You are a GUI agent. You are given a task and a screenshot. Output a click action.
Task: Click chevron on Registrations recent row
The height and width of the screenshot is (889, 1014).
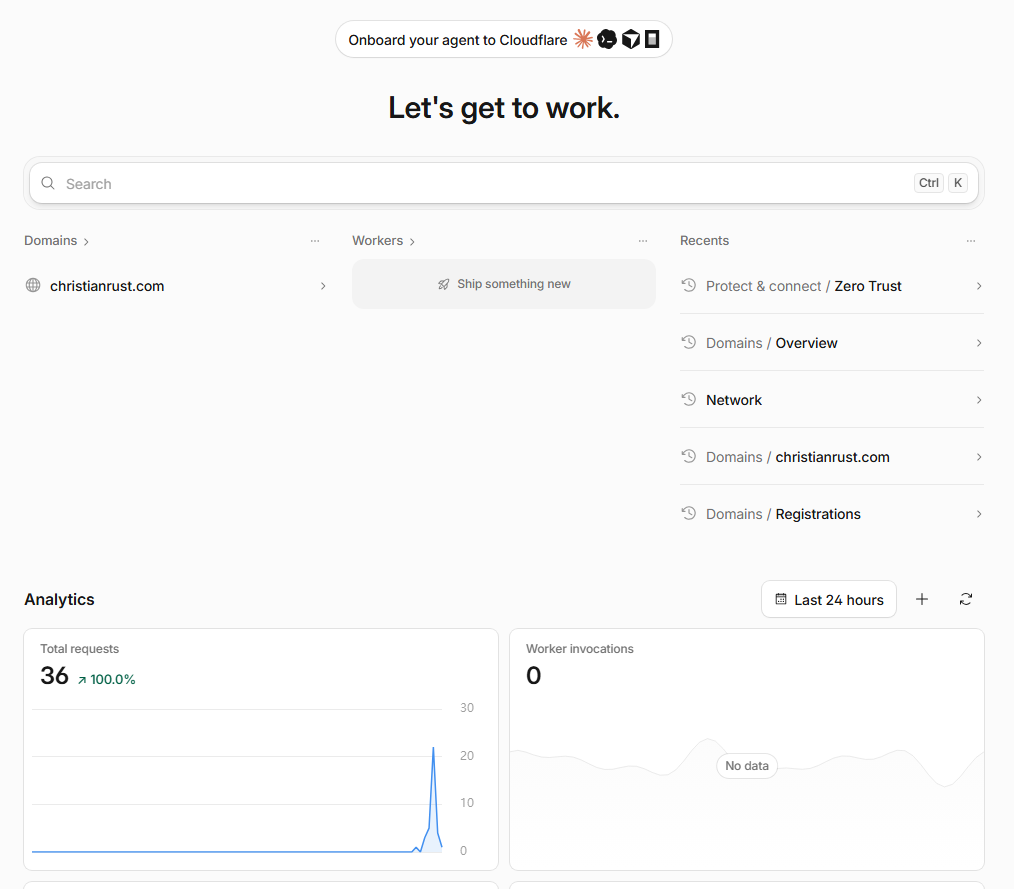point(978,513)
